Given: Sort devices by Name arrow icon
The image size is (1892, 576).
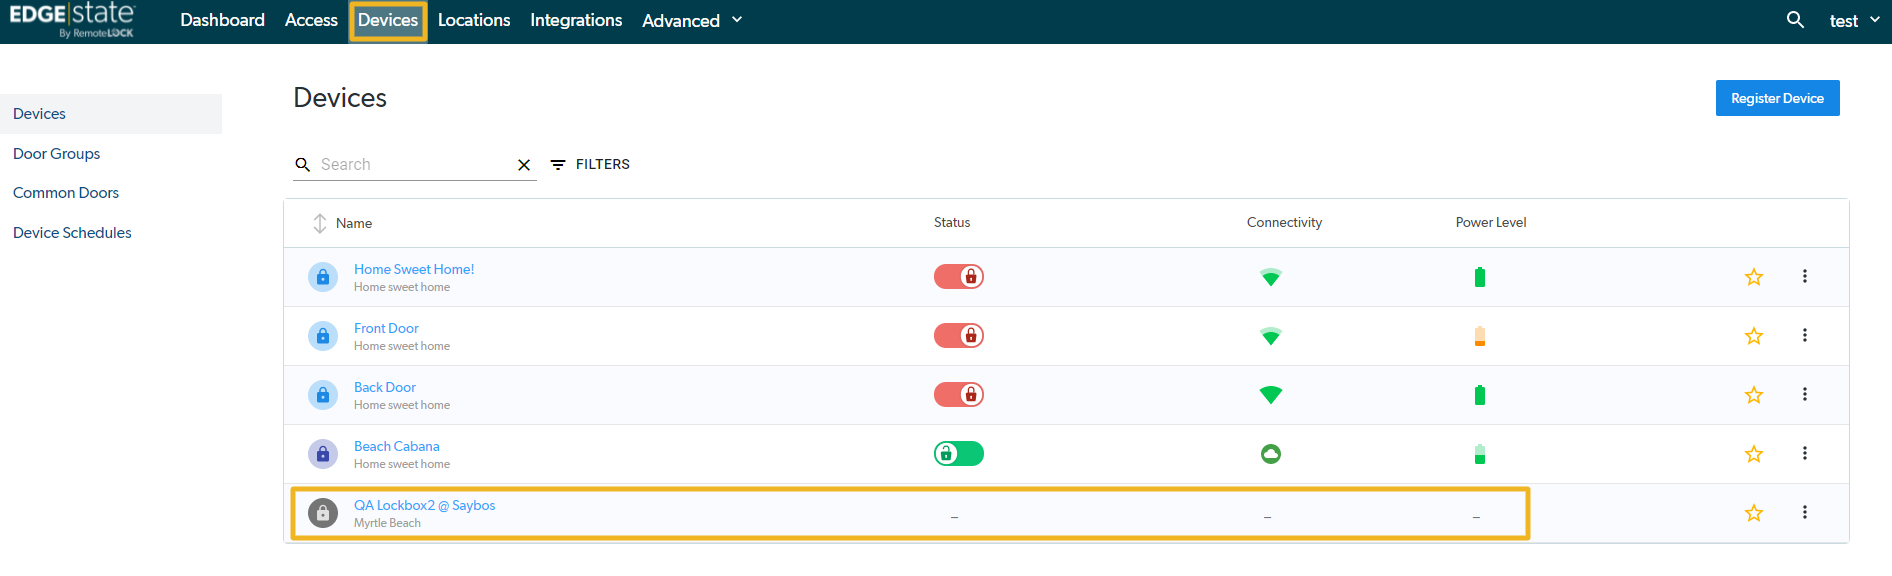Looking at the screenshot, I should coord(320,223).
